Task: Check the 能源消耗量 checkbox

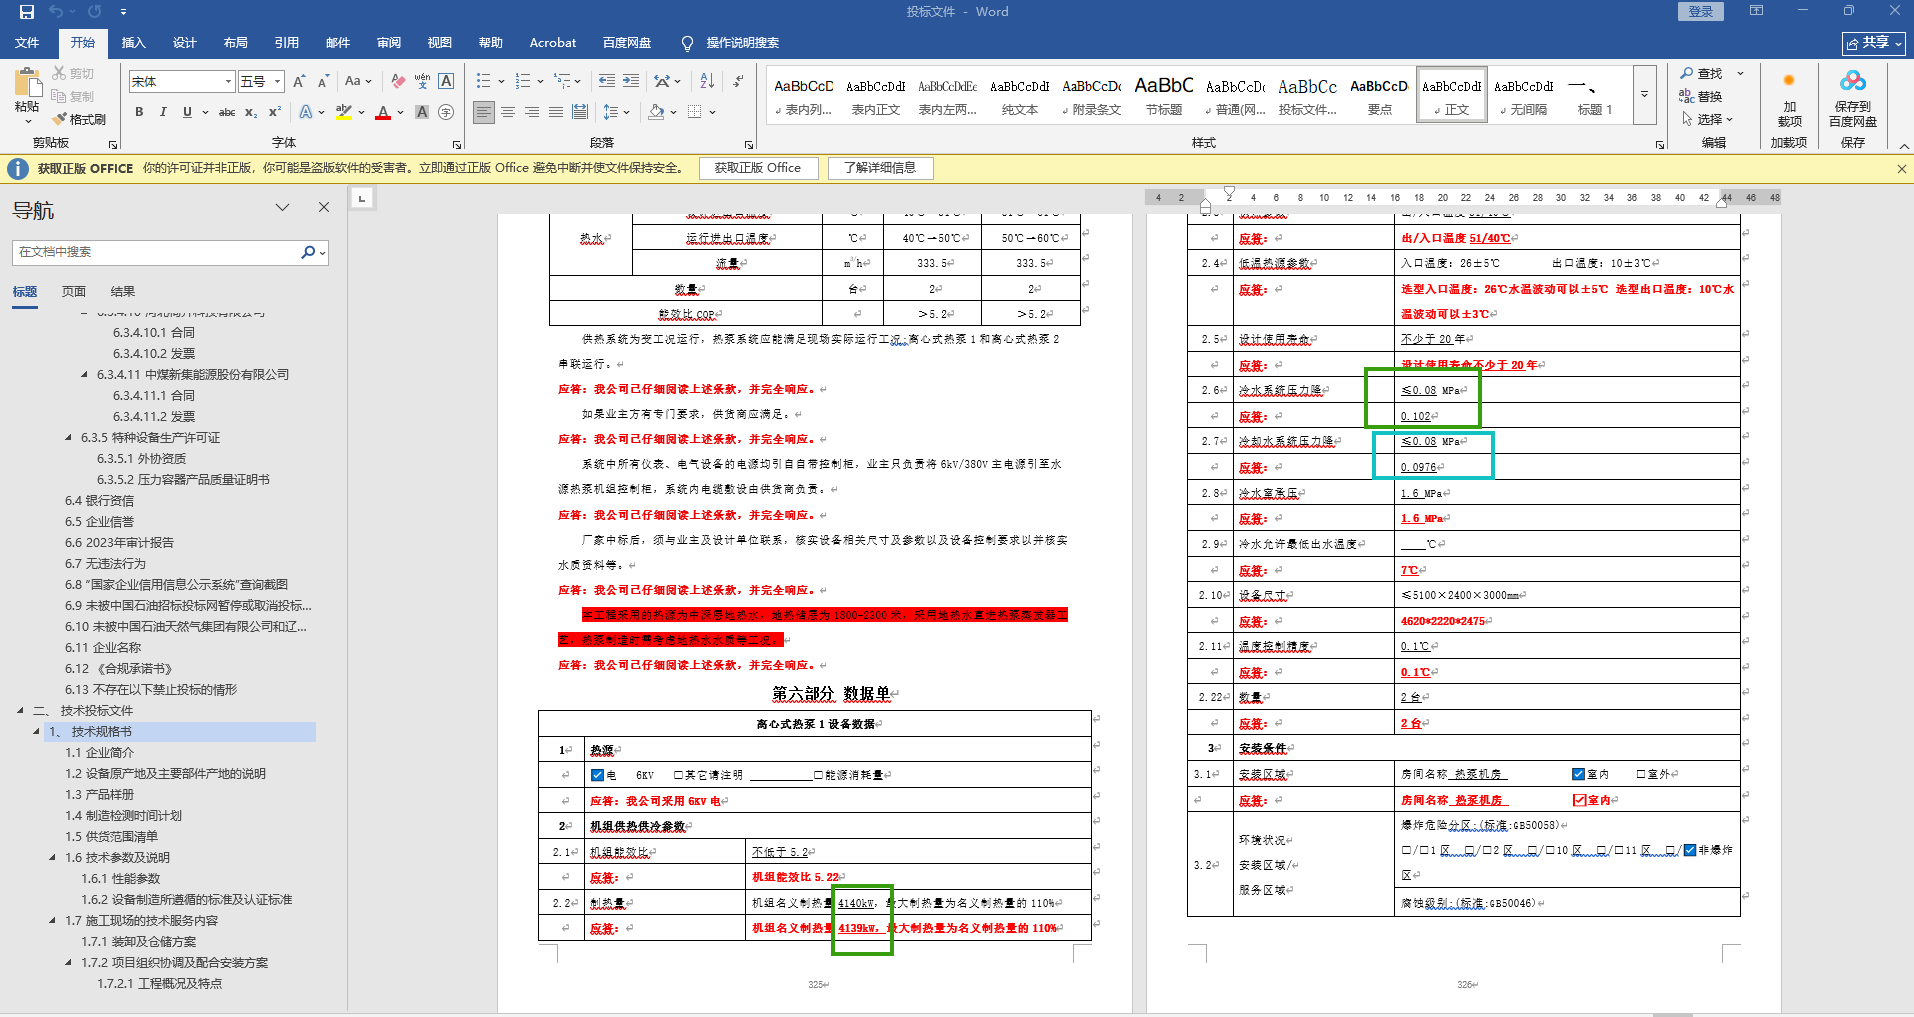Action: point(818,775)
